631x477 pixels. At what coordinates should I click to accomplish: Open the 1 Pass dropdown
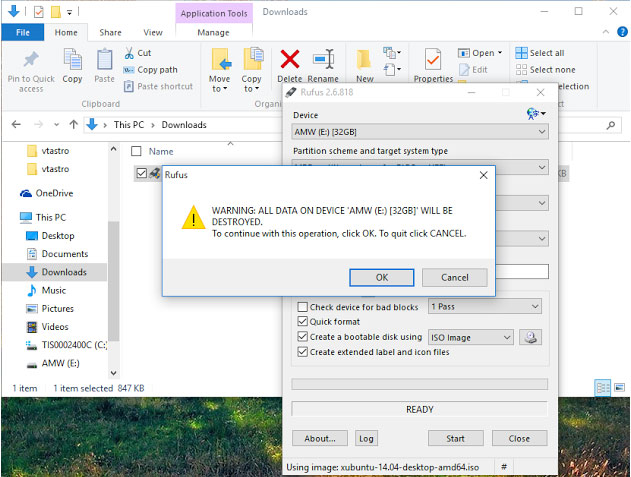pos(485,307)
